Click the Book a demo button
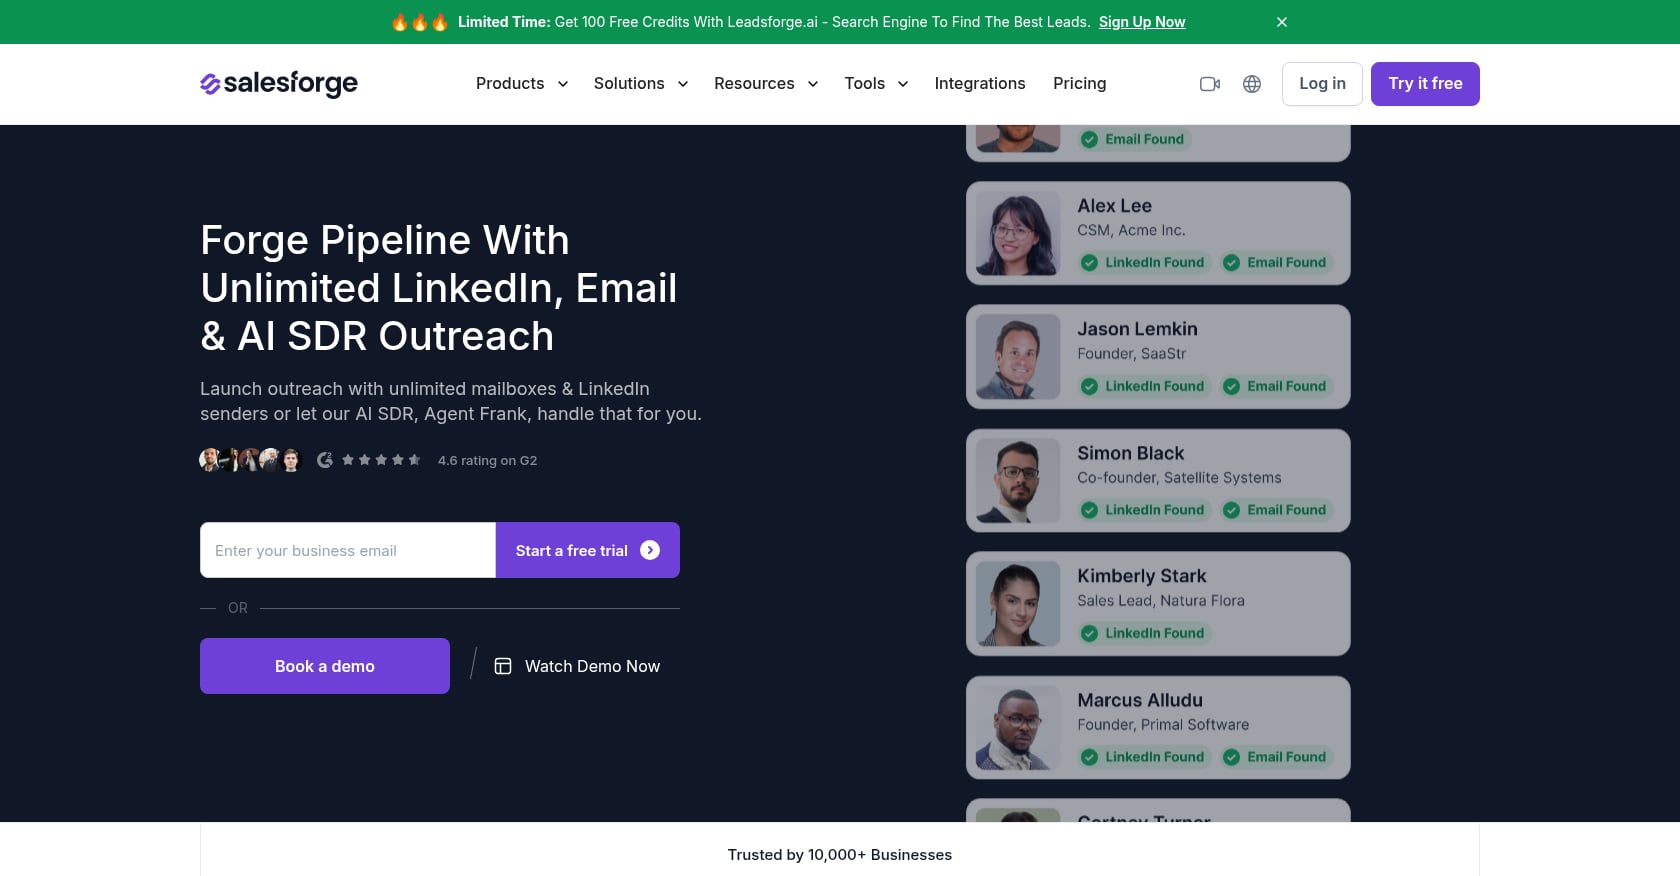This screenshot has height=876, width=1680. (325, 666)
